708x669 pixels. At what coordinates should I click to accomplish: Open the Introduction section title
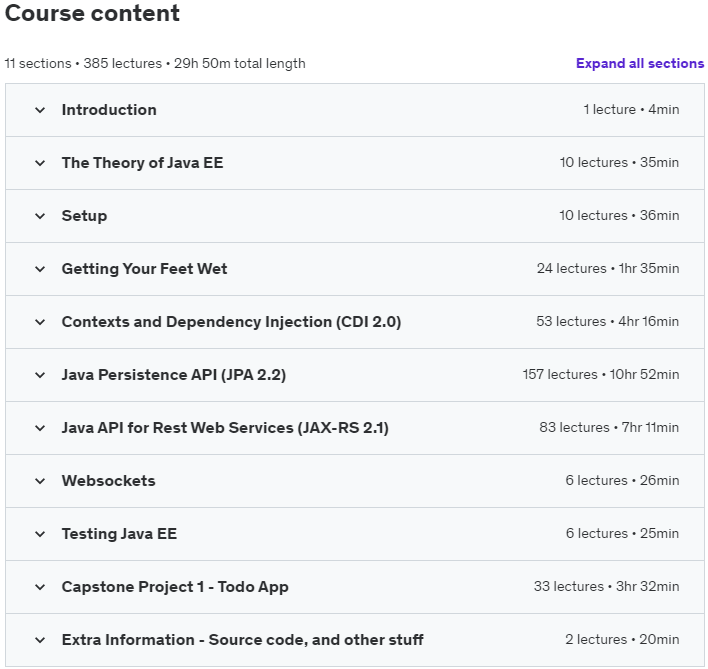pos(109,110)
